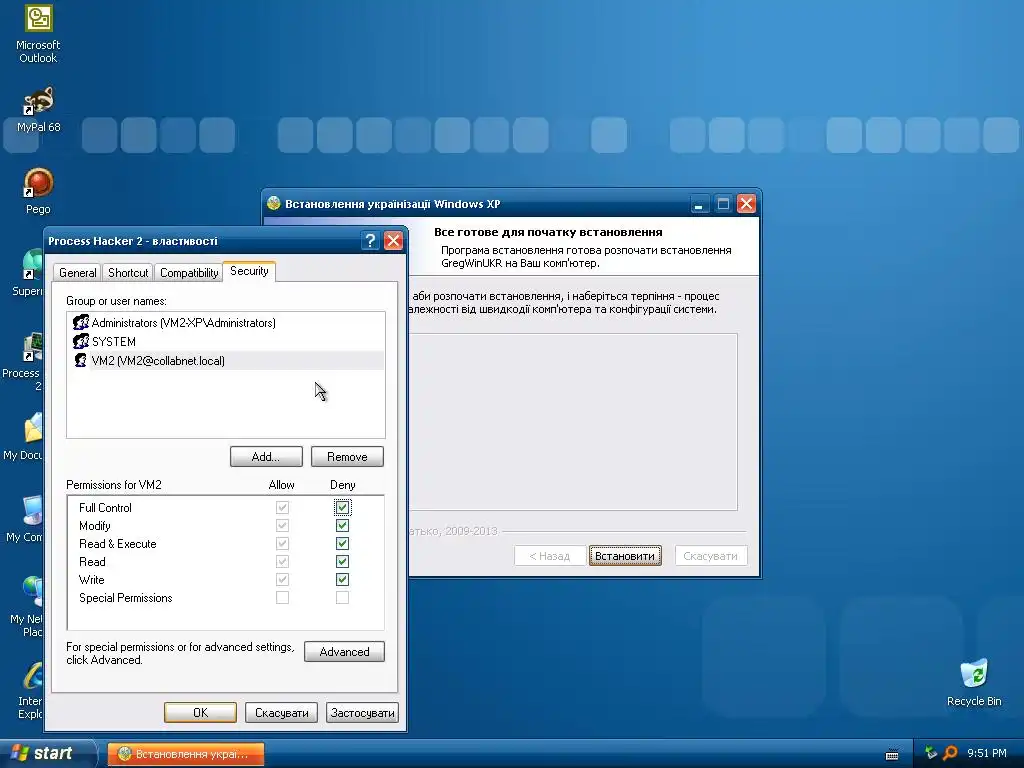Click the help question mark button

pyautogui.click(x=370, y=241)
